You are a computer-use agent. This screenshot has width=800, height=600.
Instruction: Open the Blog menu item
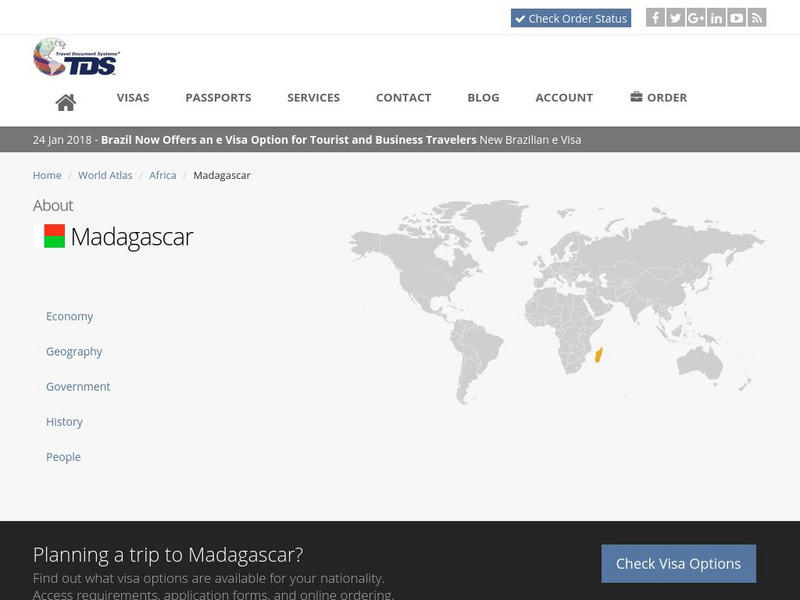click(x=483, y=97)
